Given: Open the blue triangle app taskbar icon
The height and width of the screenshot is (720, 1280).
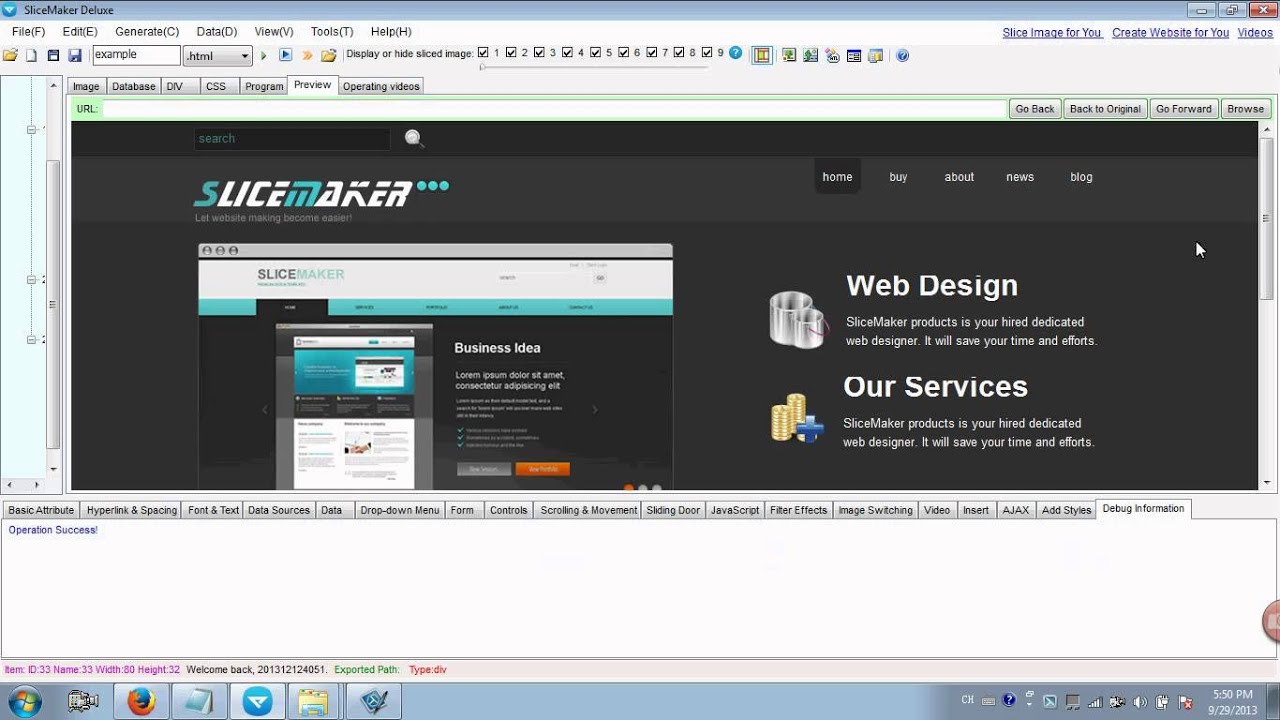Looking at the screenshot, I should (x=257, y=702).
